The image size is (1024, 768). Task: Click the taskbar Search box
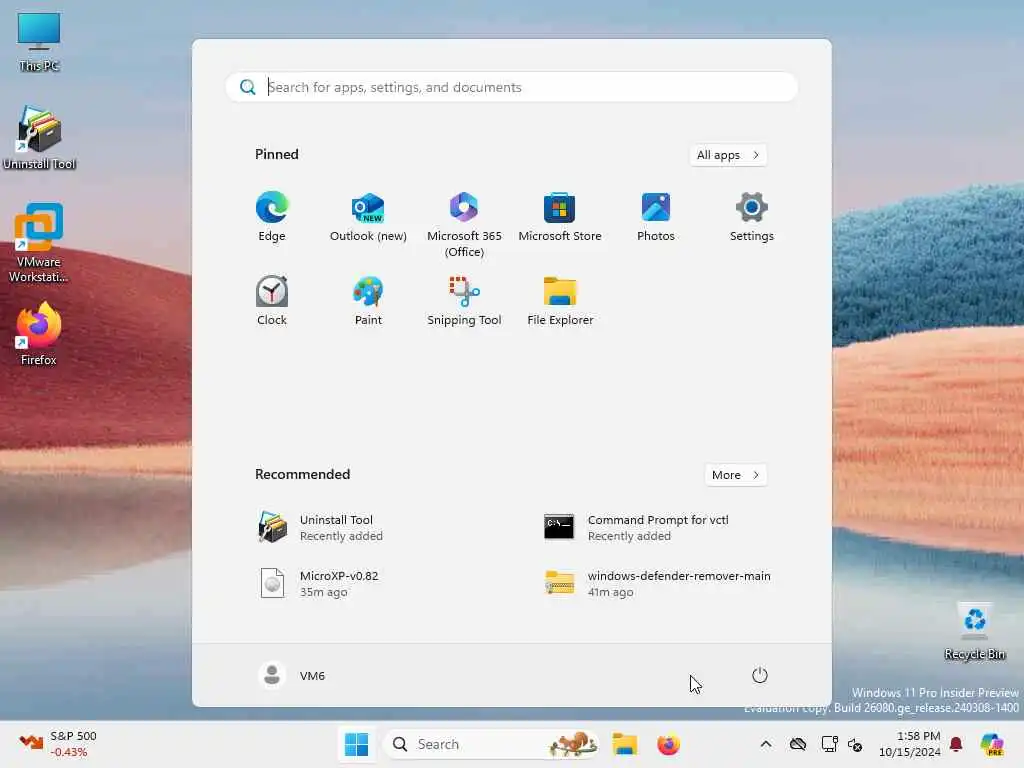tap(491, 744)
